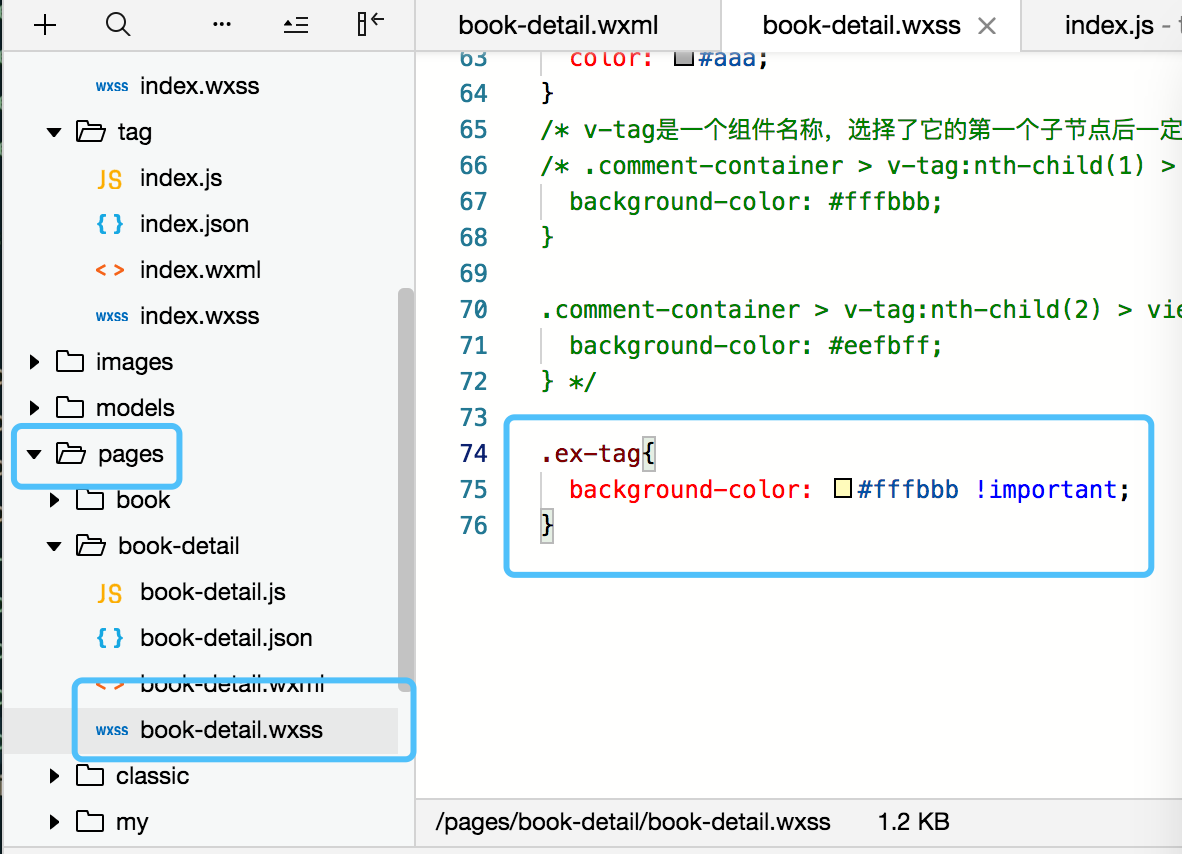Open index.json in tag folder

tap(194, 224)
